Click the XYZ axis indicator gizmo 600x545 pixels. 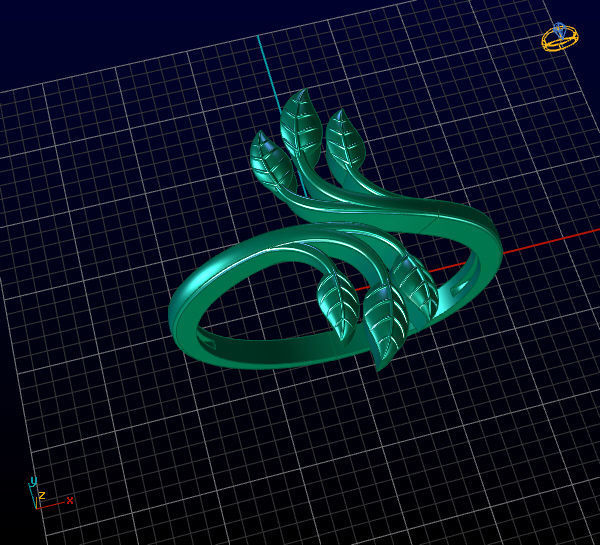coord(51,493)
